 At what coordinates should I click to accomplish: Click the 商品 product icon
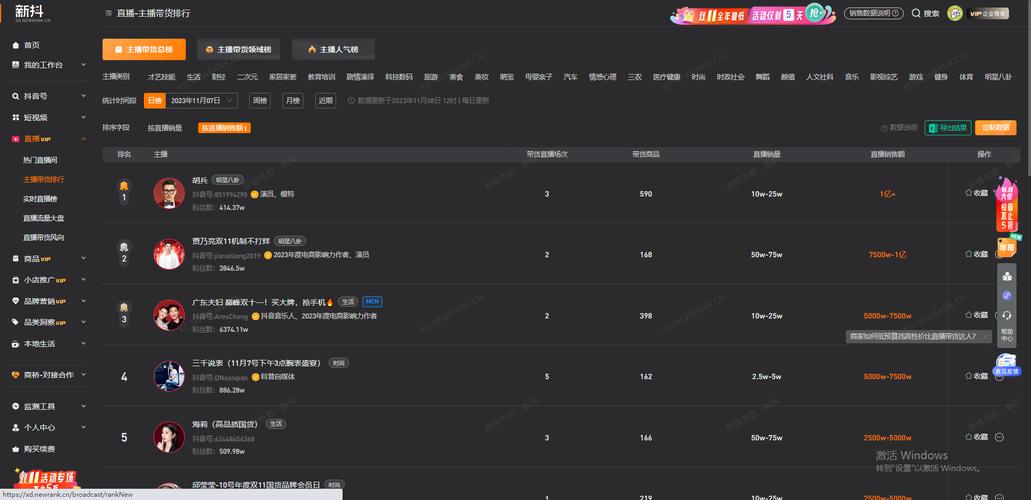point(16,259)
